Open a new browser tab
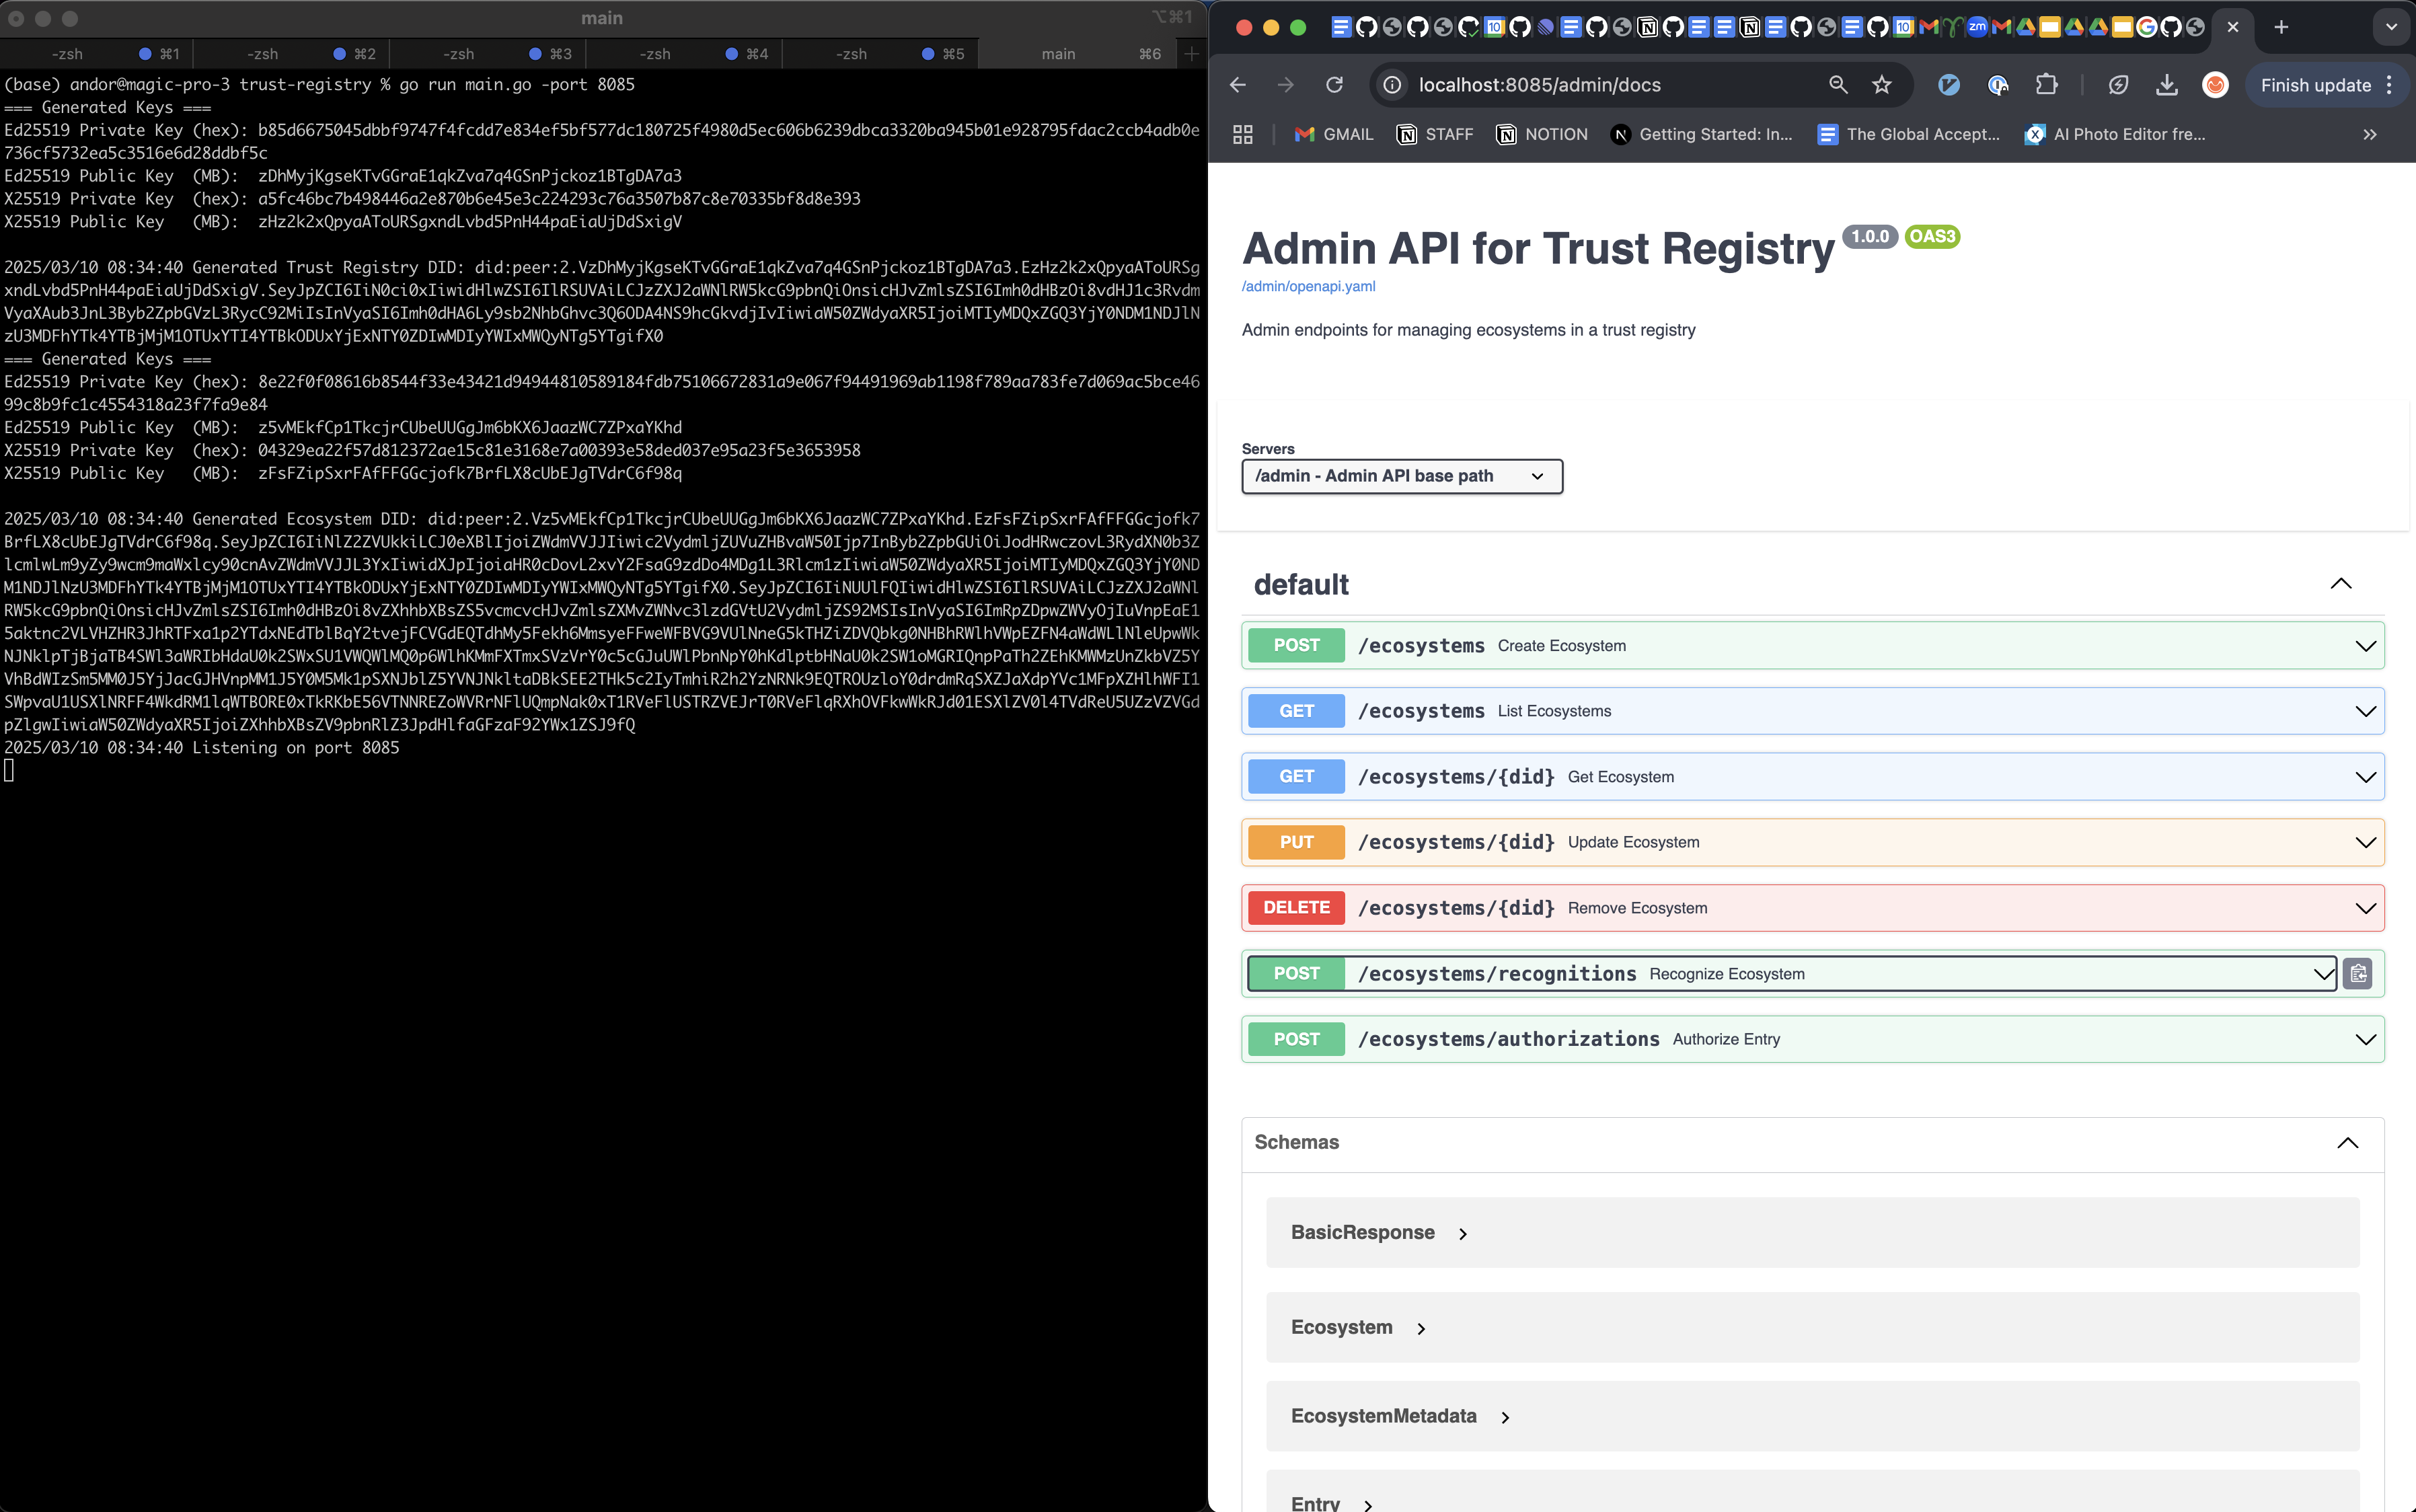The width and height of the screenshot is (2416, 1512). (2281, 27)
